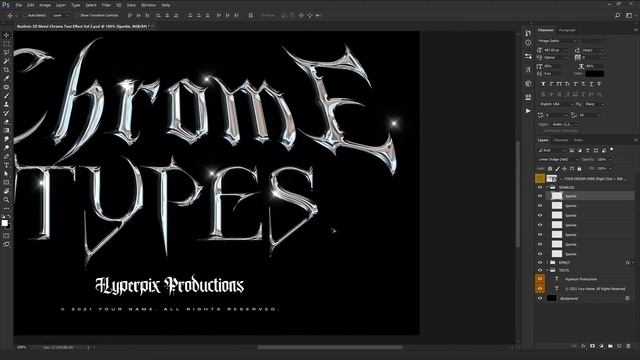
Task: Open the search magnifier in options bar
Action: (618, 16)
